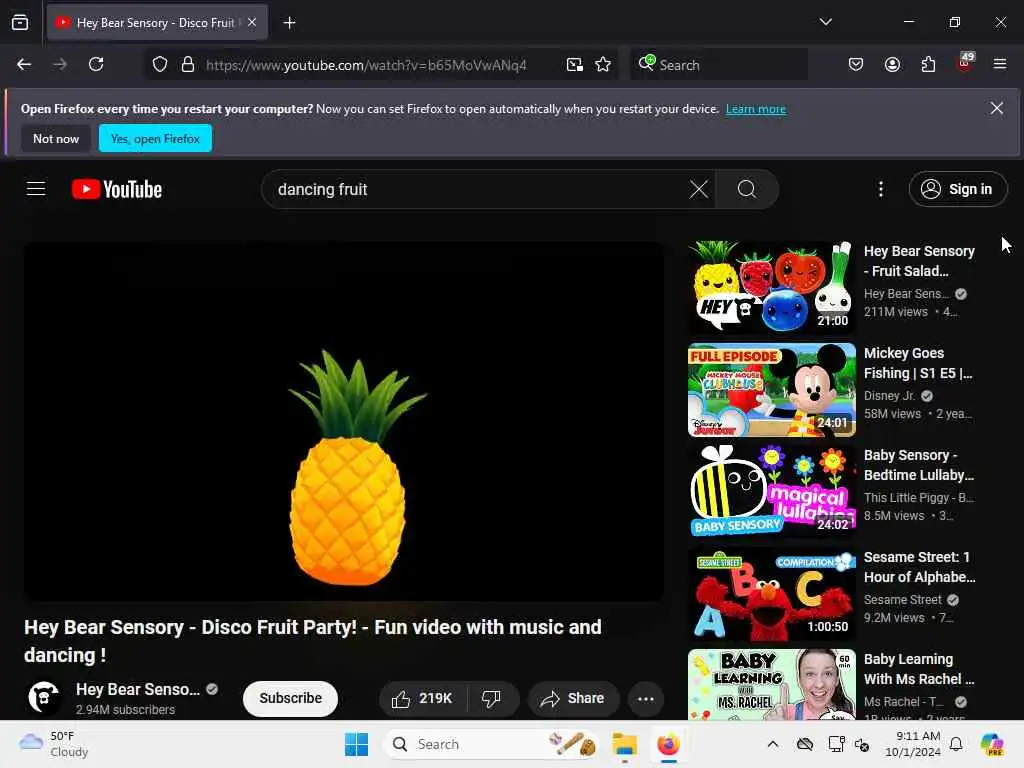Viewport: 1024px width, 768px height.
Task: Bookmark this page with the star
Action: [603, 65]
